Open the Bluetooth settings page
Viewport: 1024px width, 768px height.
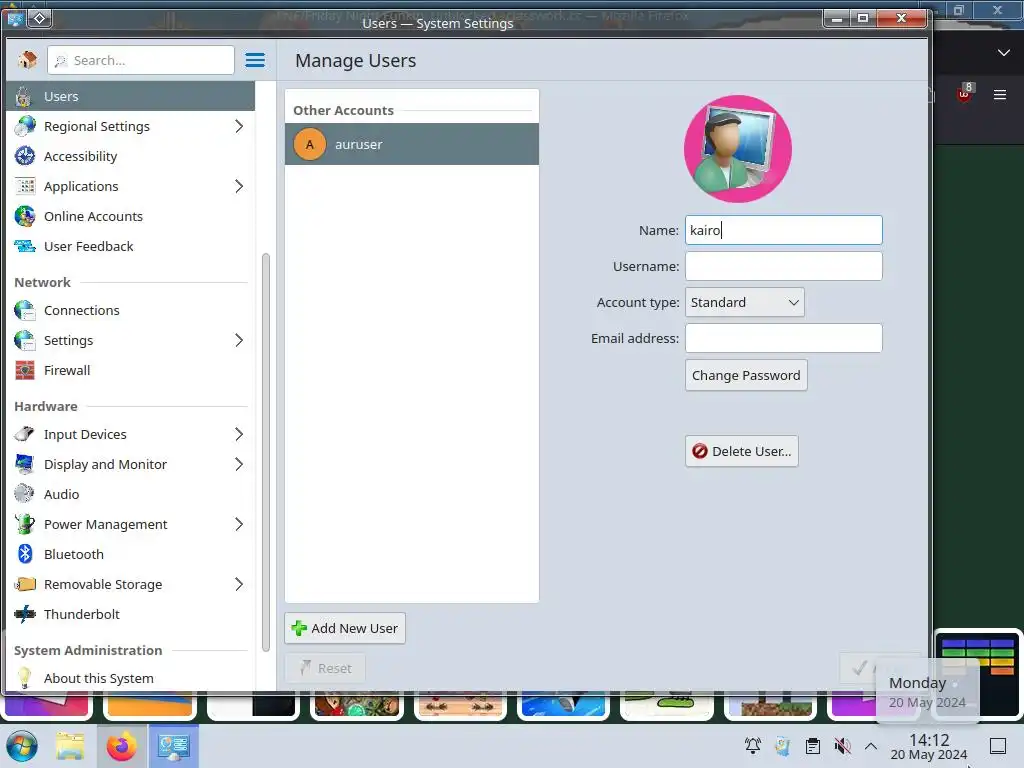tap(131, 554)
